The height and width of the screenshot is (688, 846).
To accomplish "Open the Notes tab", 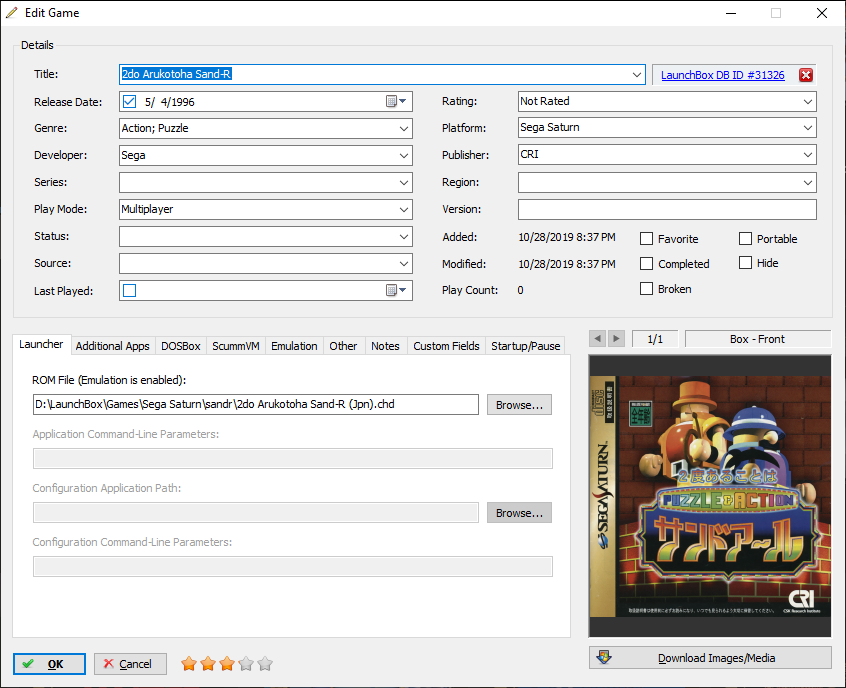I will click(385, 346).
